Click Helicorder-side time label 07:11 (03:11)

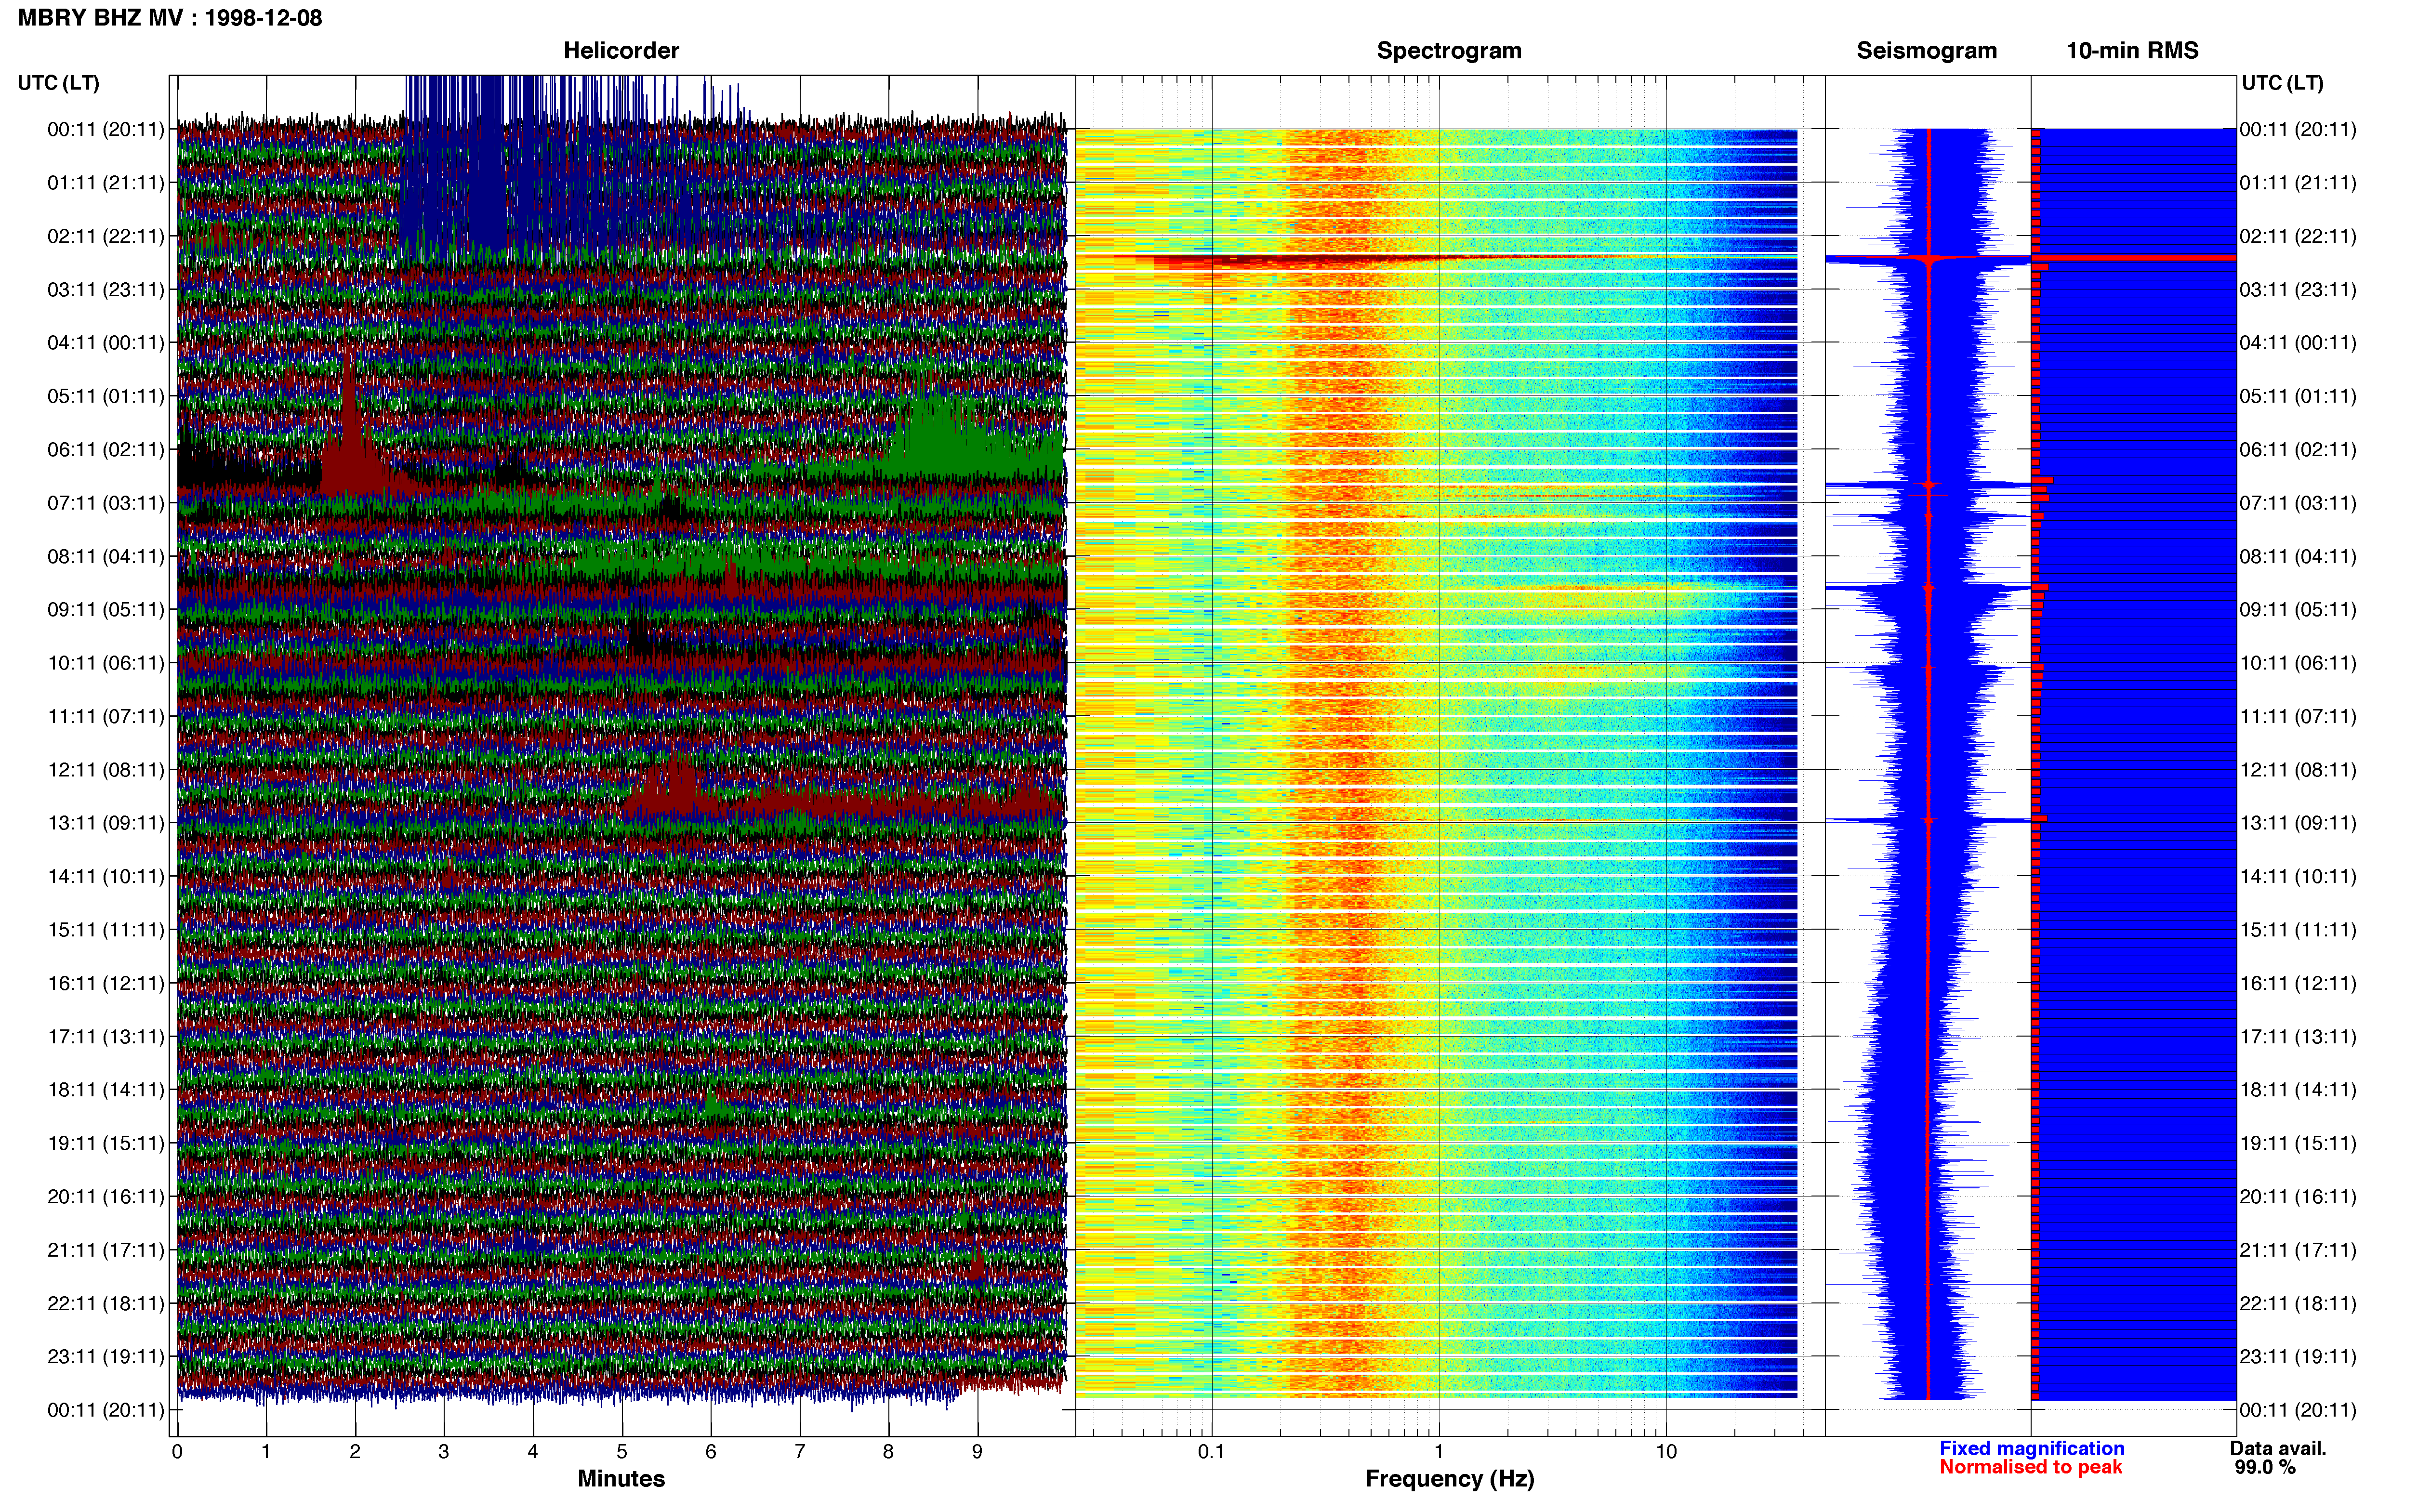106,503
